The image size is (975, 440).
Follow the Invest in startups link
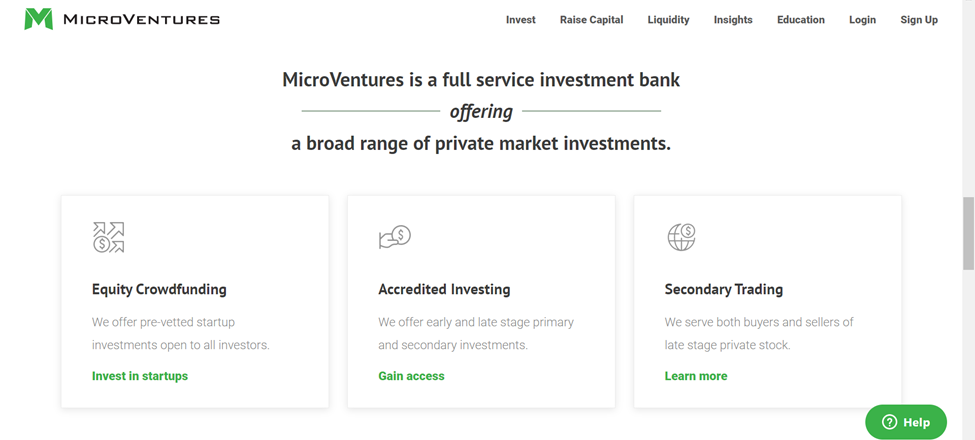[x=140, y=376]
